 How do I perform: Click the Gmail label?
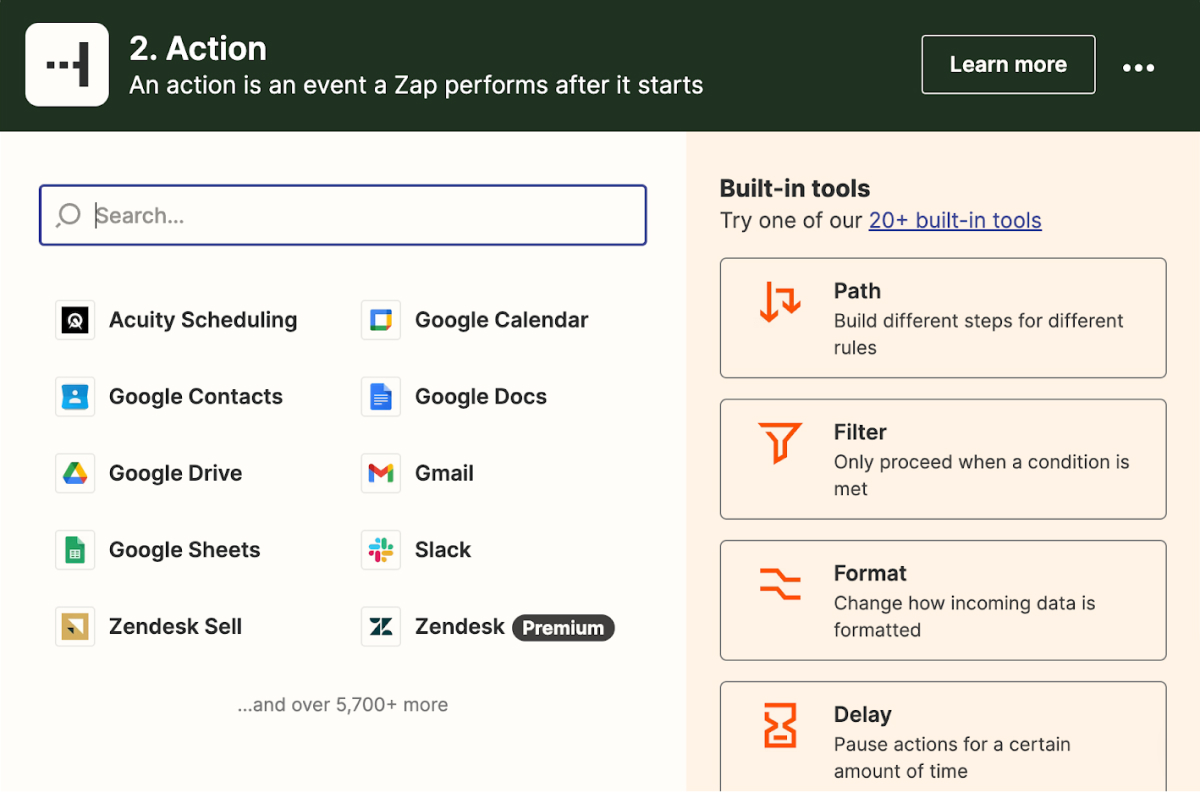445,473
